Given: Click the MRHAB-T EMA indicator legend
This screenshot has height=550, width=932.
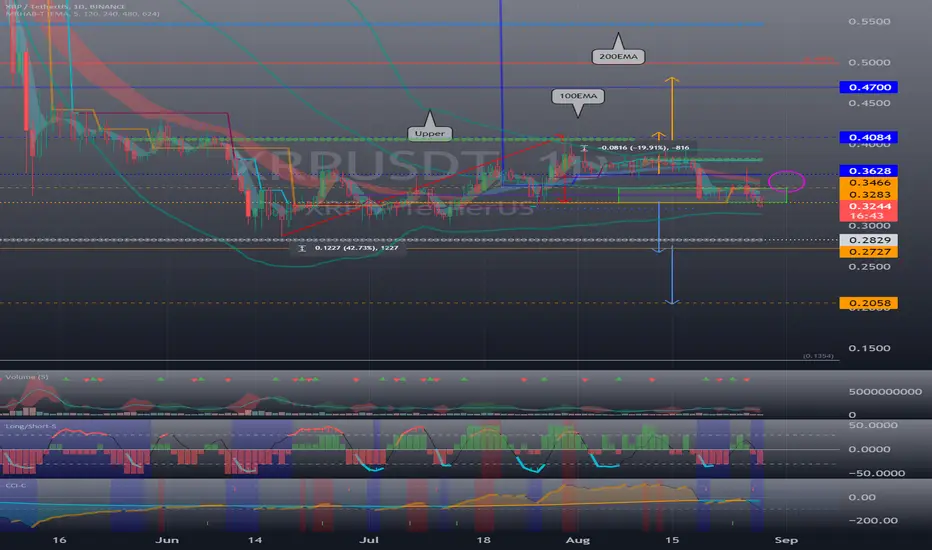Looking at the screenshot, I should tap(82, 14).
